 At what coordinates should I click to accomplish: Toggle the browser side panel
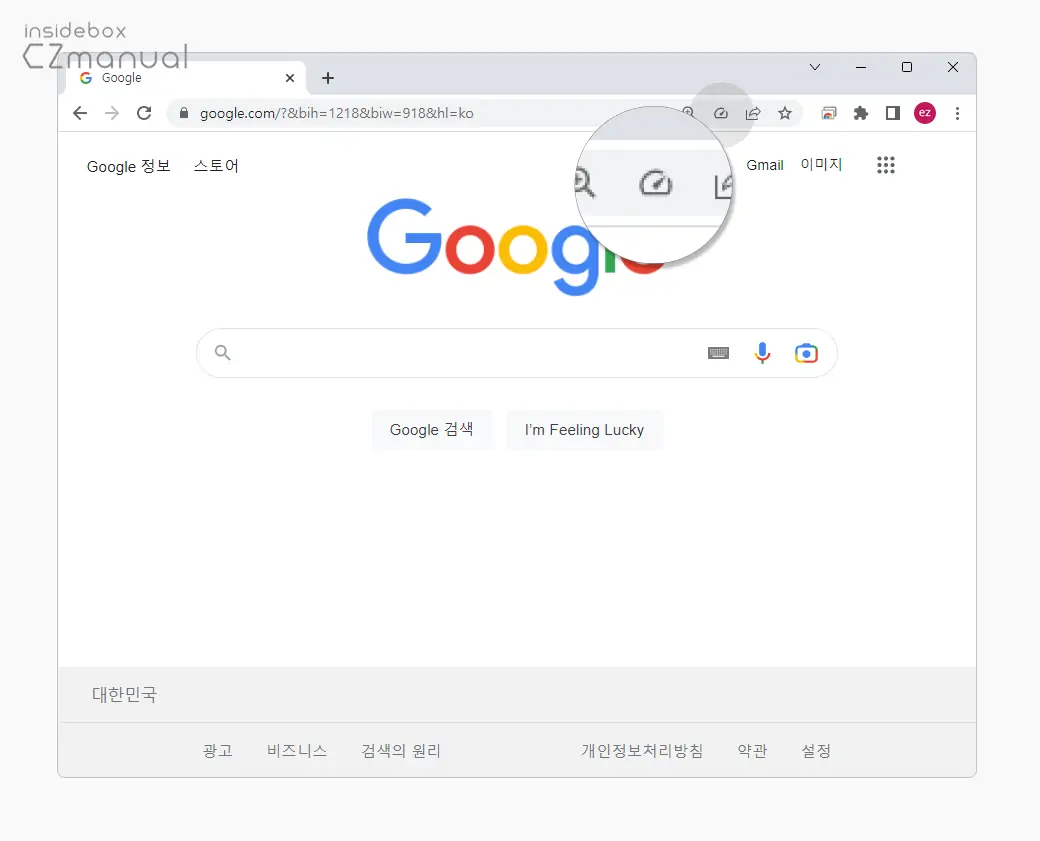[x=893, y=113]
